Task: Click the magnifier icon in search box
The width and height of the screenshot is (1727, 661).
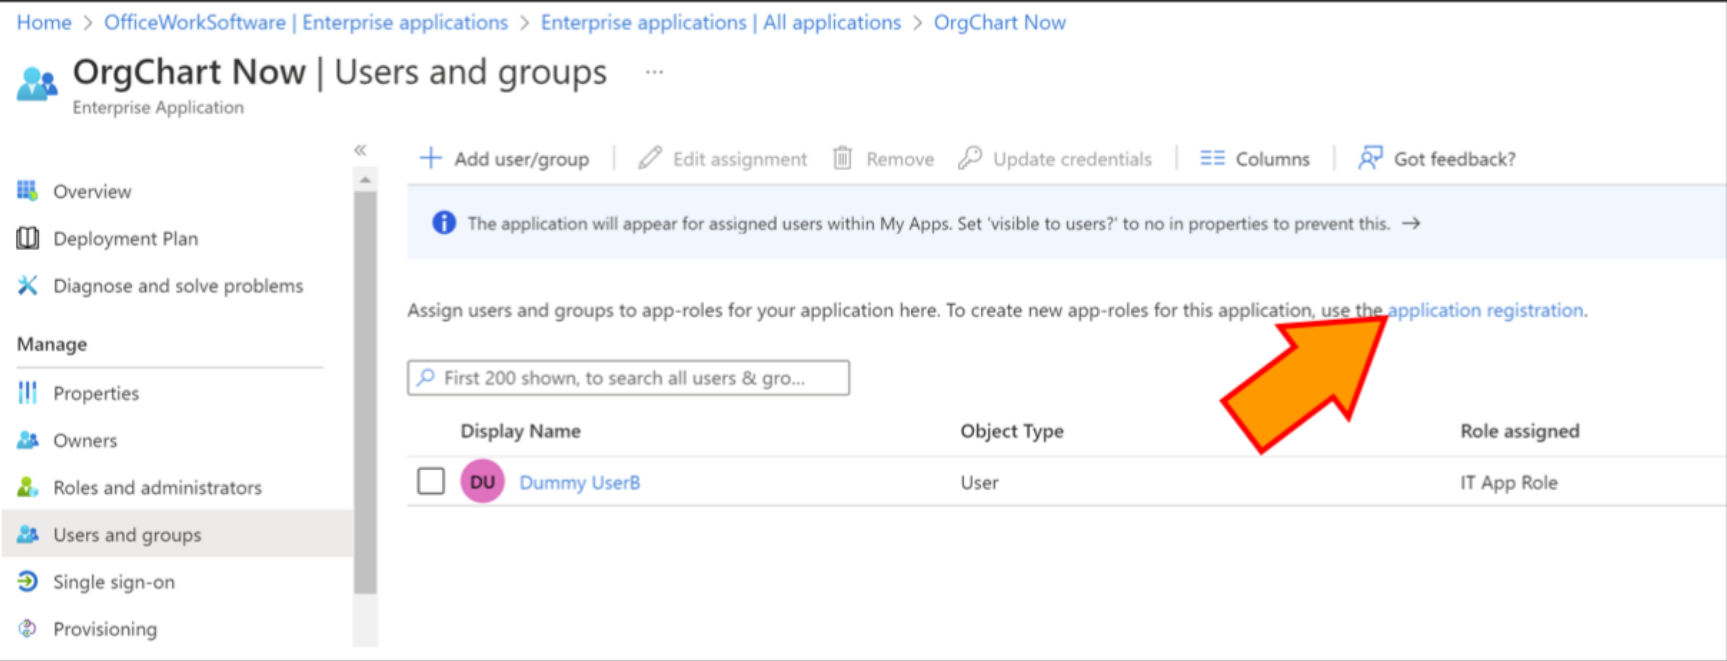Action: 426,377
